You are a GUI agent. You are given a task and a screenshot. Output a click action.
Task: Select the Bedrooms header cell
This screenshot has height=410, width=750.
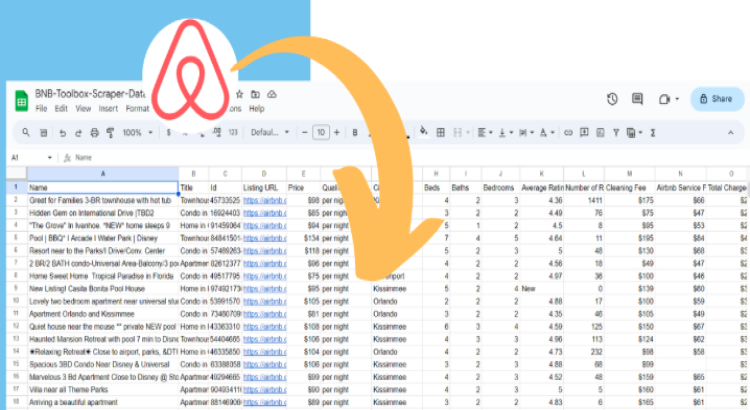point(501,188)
